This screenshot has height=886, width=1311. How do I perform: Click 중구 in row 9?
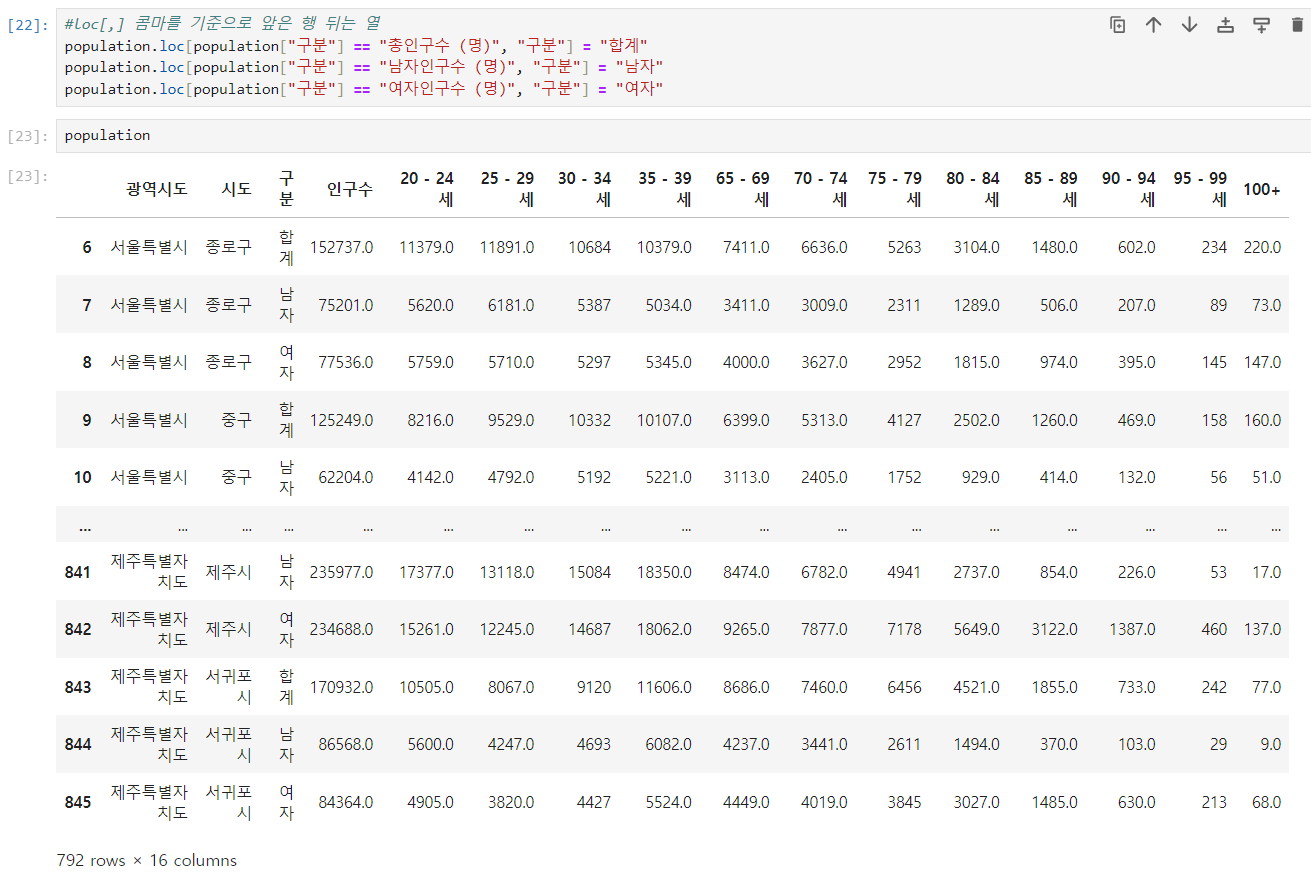(x=236, y=420)
